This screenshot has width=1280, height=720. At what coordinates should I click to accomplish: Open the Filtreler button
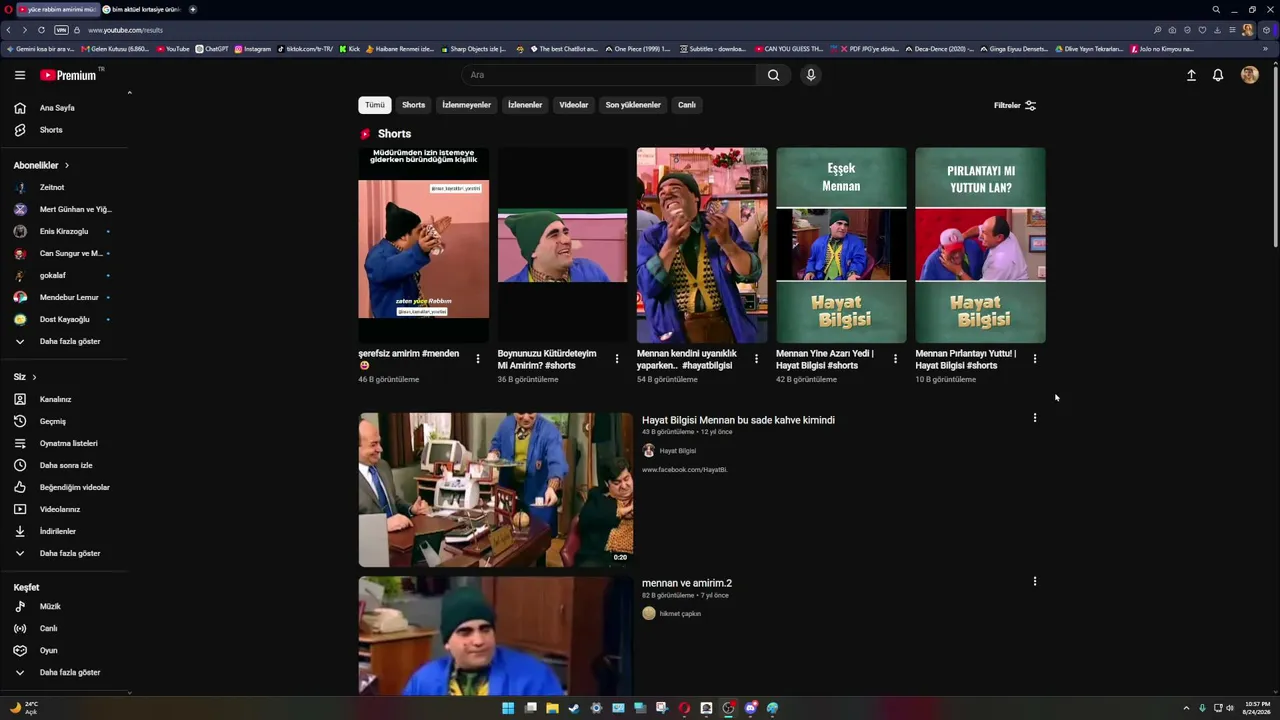(1015, 105)
